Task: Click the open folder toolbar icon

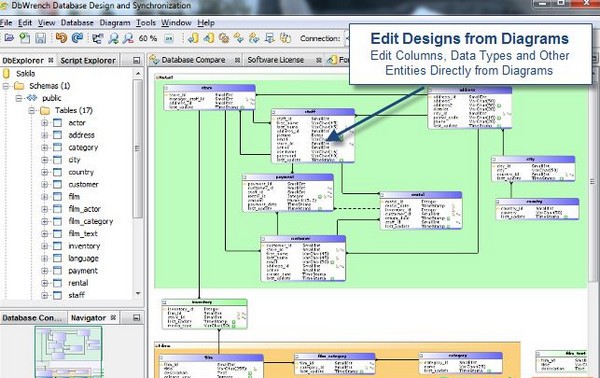Action: 9,38
